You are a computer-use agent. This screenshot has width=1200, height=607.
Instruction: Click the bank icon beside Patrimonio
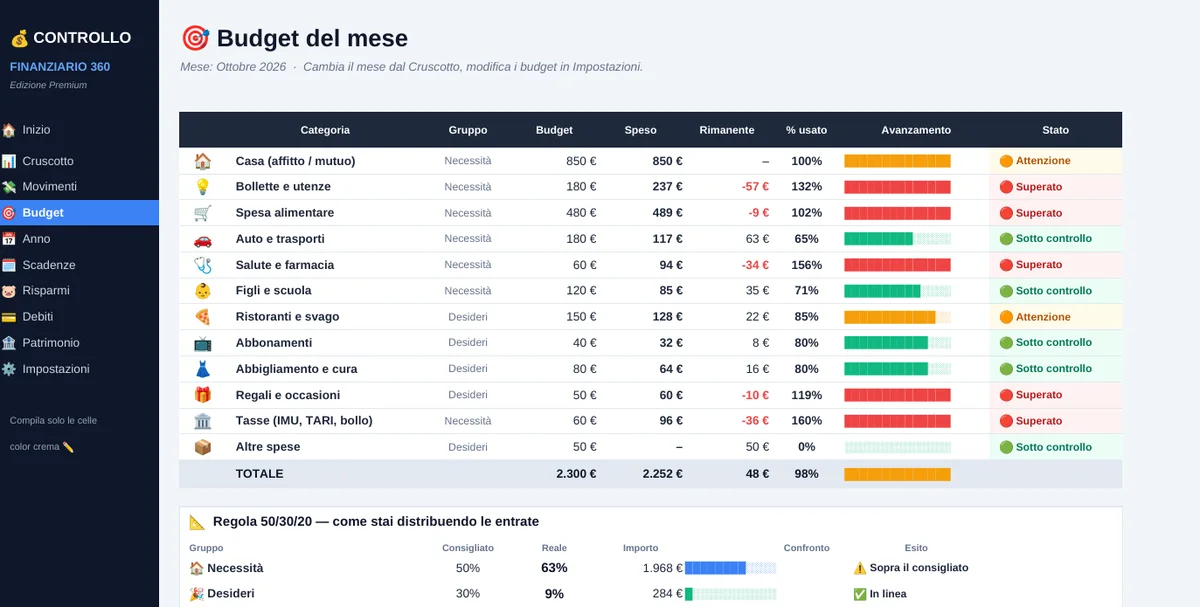(9, 343)
